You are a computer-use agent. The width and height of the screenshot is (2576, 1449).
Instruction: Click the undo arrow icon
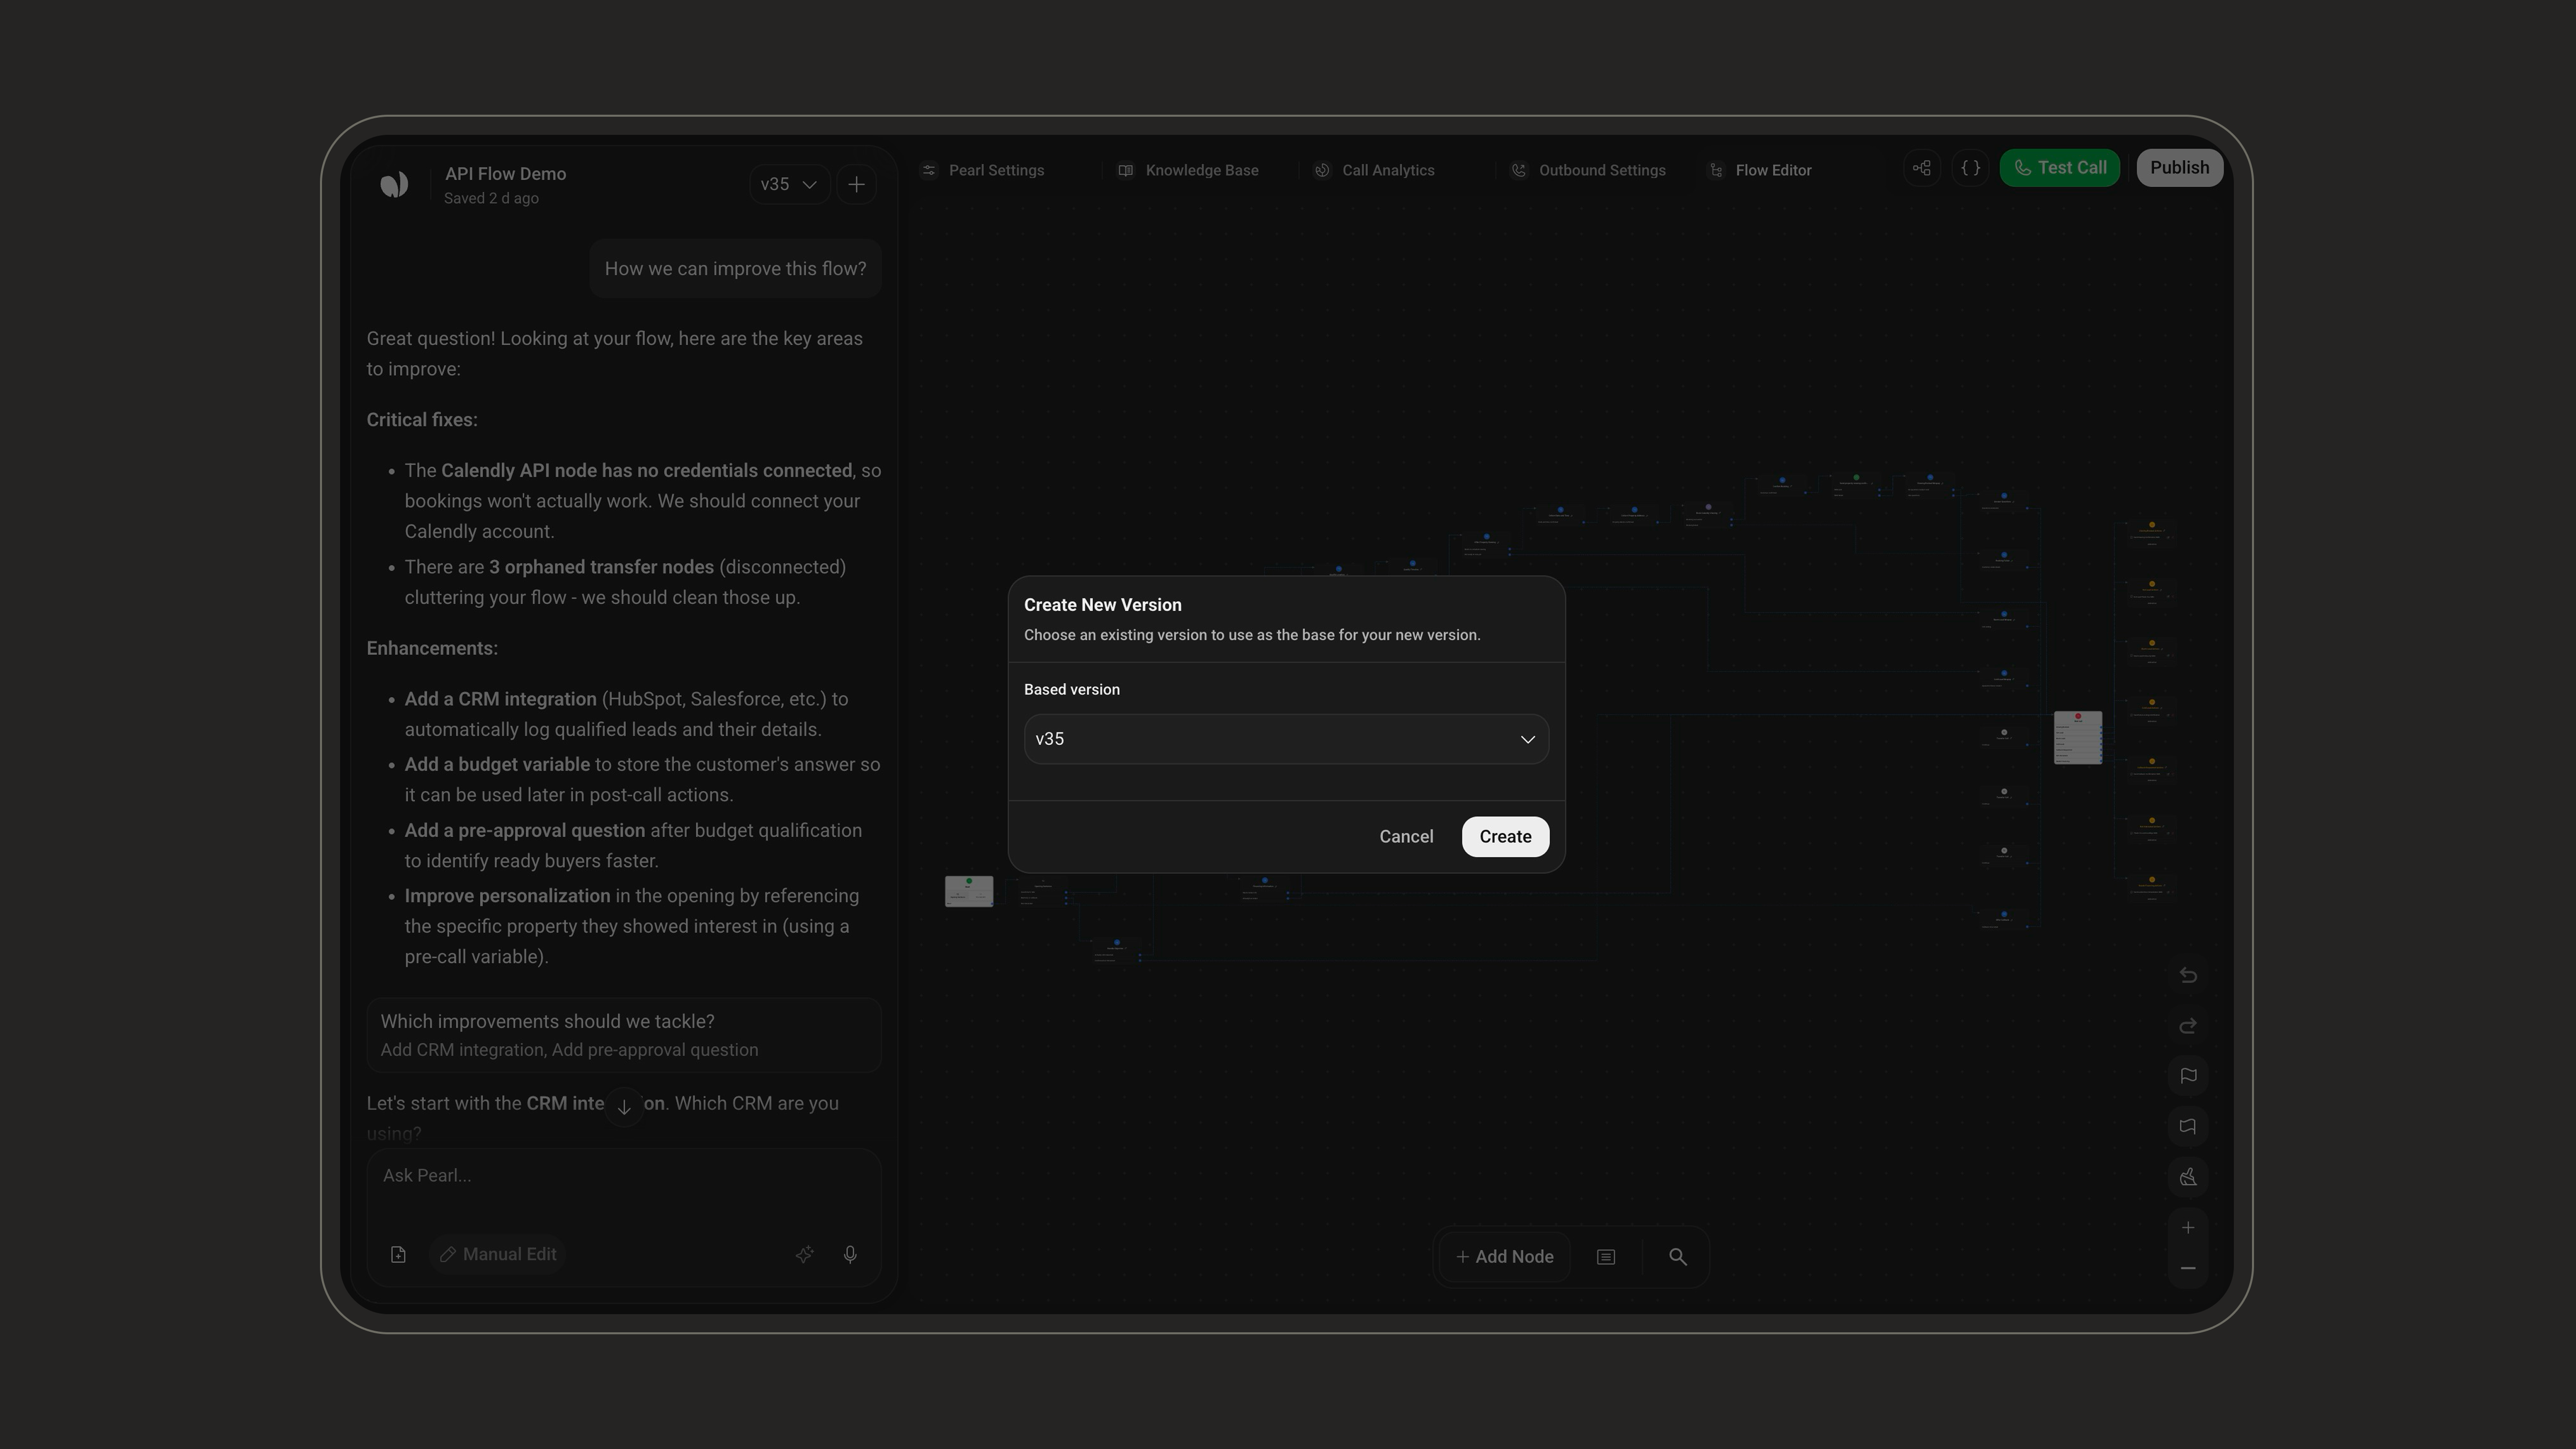(2188, 975)
